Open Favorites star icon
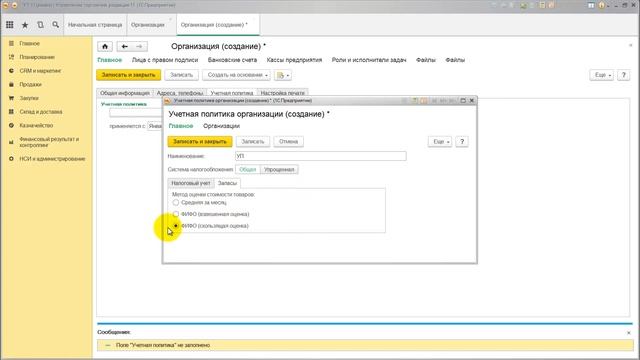This screenshot has width=640, height=360. (x=25, y=25)
